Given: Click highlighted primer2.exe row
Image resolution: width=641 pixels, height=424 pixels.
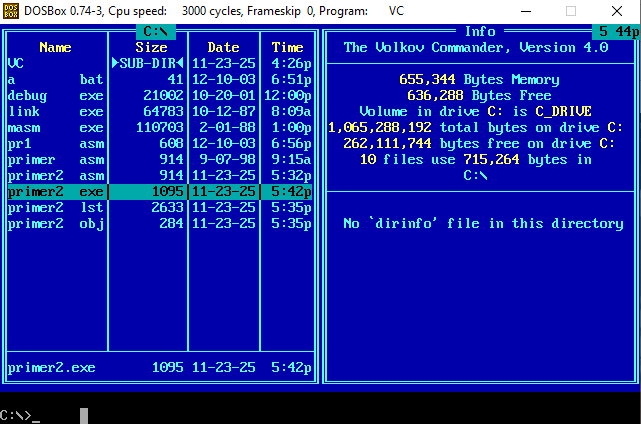Looking at the screenshot, I should (x=160, y=191).
